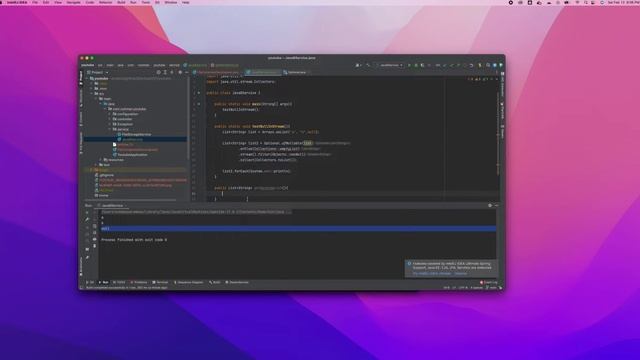This screenshot has width=640, height=360.
Task: Collapse the src folder arrow
Action: pyautogui.click(x=91, y=93)
